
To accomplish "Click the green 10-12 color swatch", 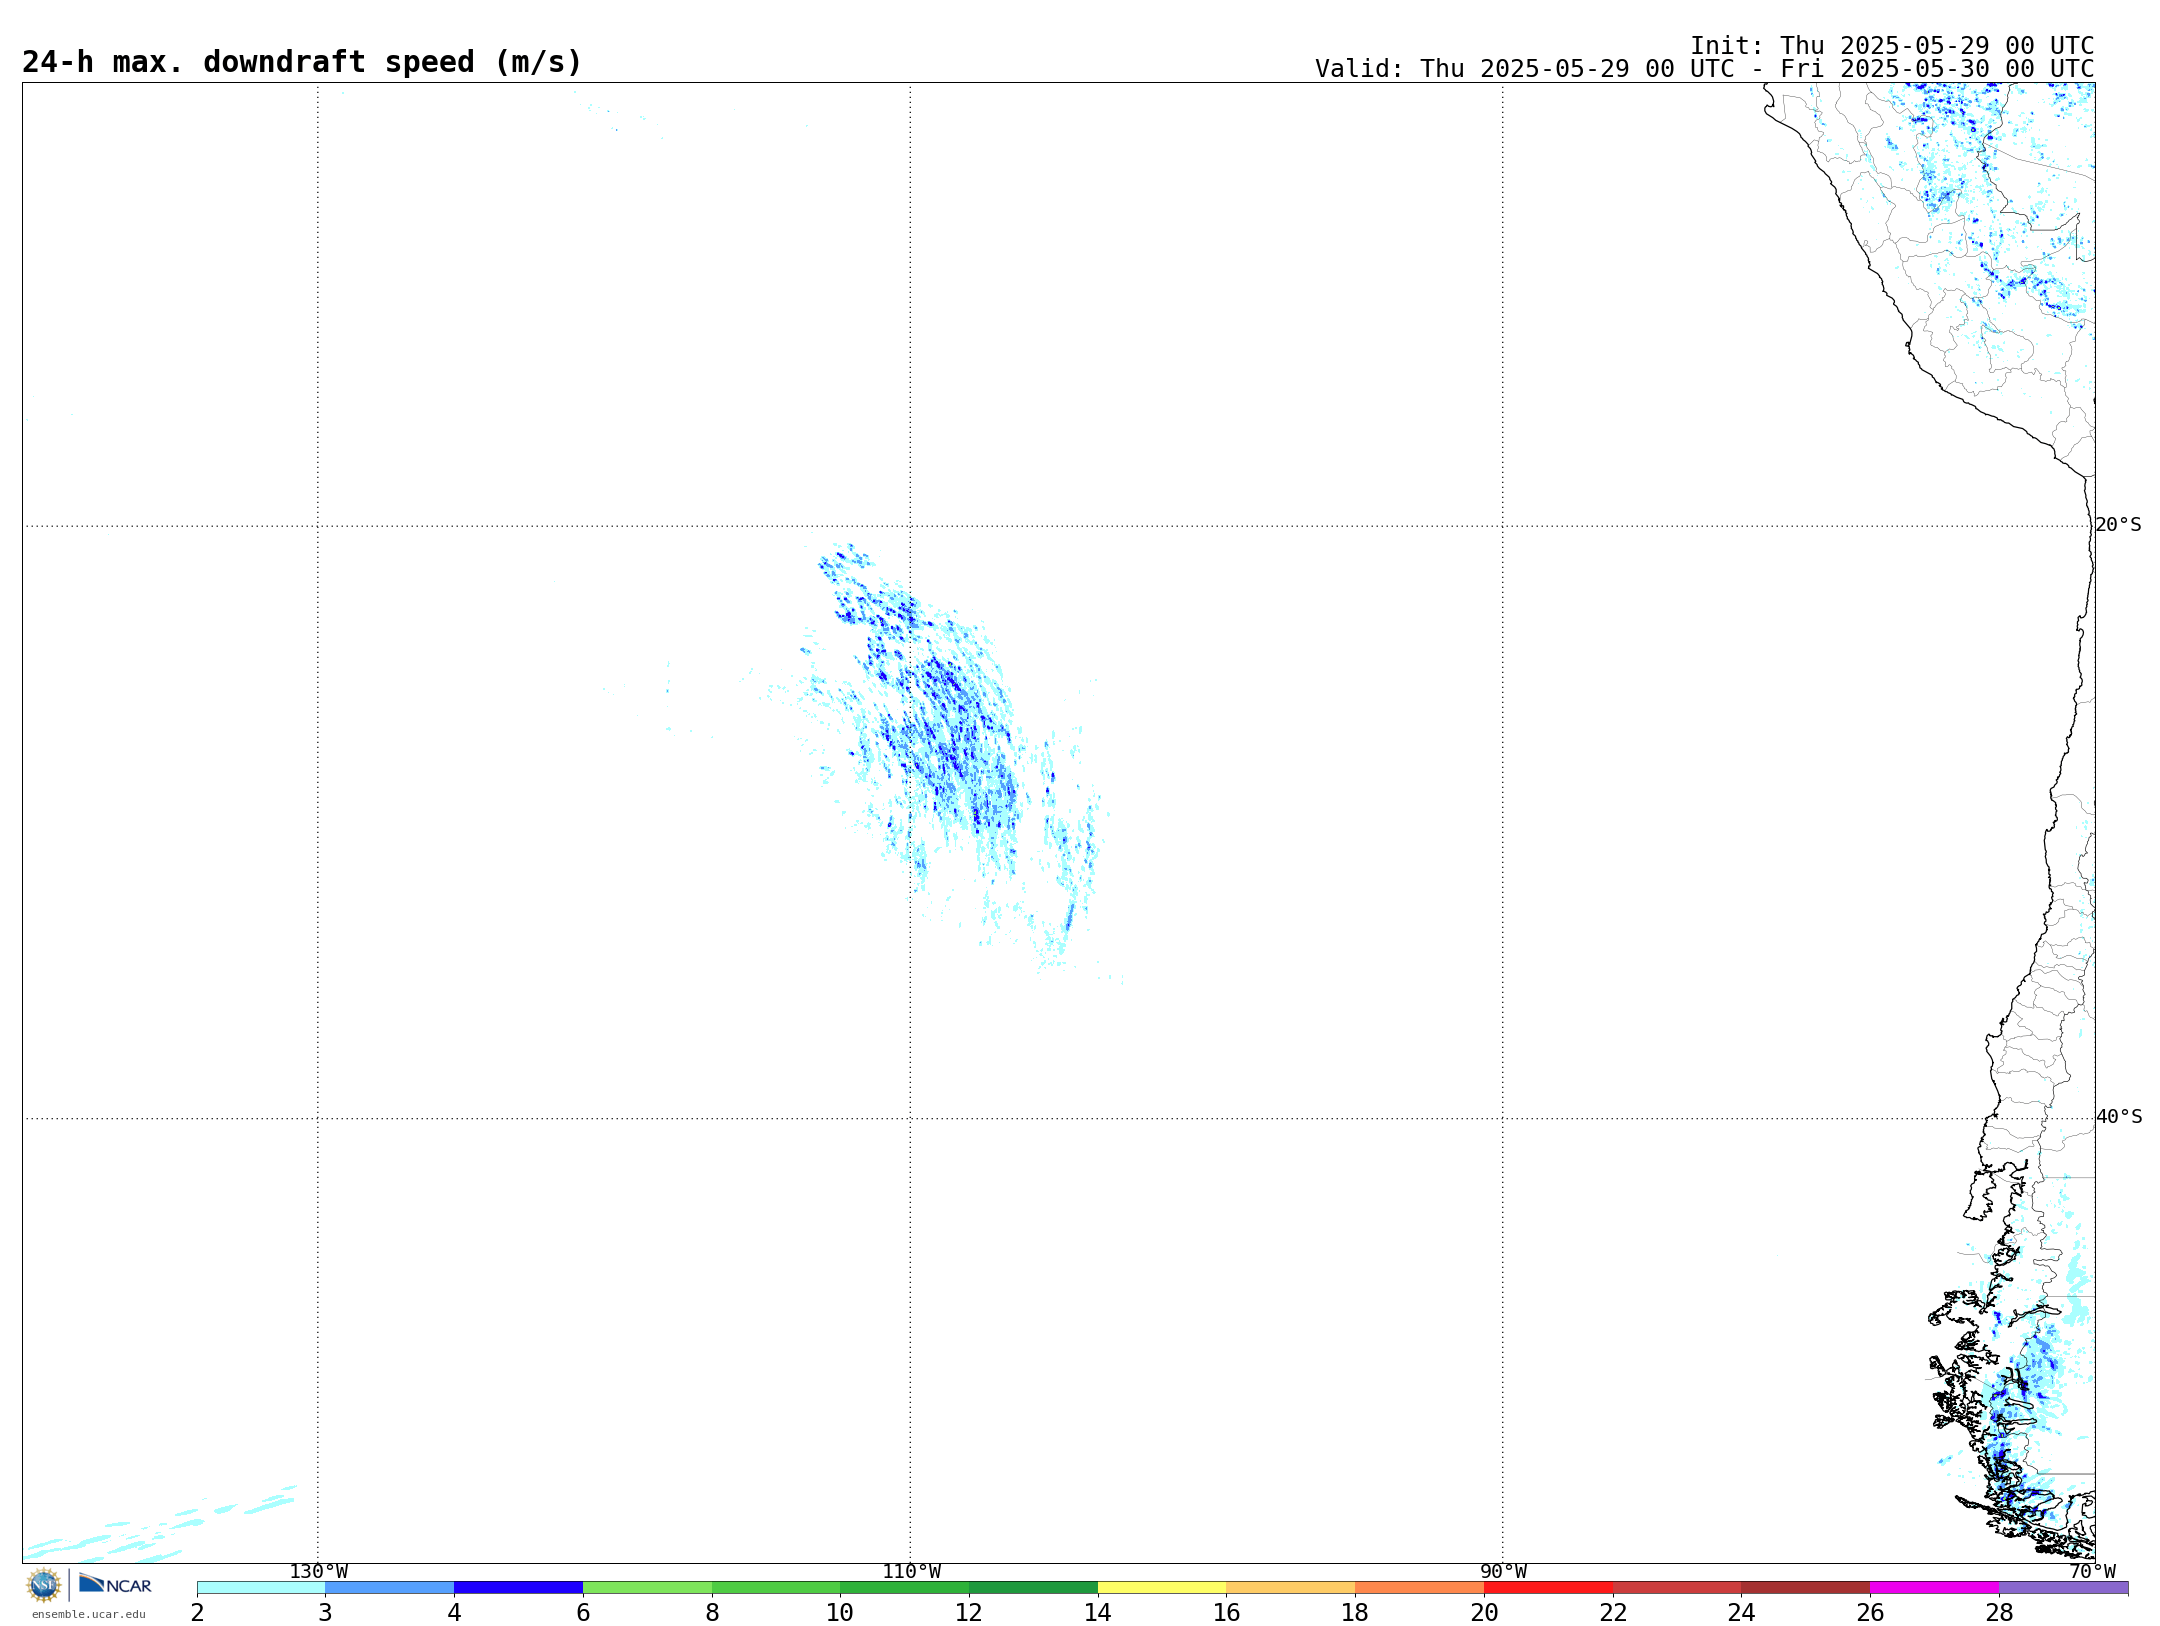I will [904, 1587].
